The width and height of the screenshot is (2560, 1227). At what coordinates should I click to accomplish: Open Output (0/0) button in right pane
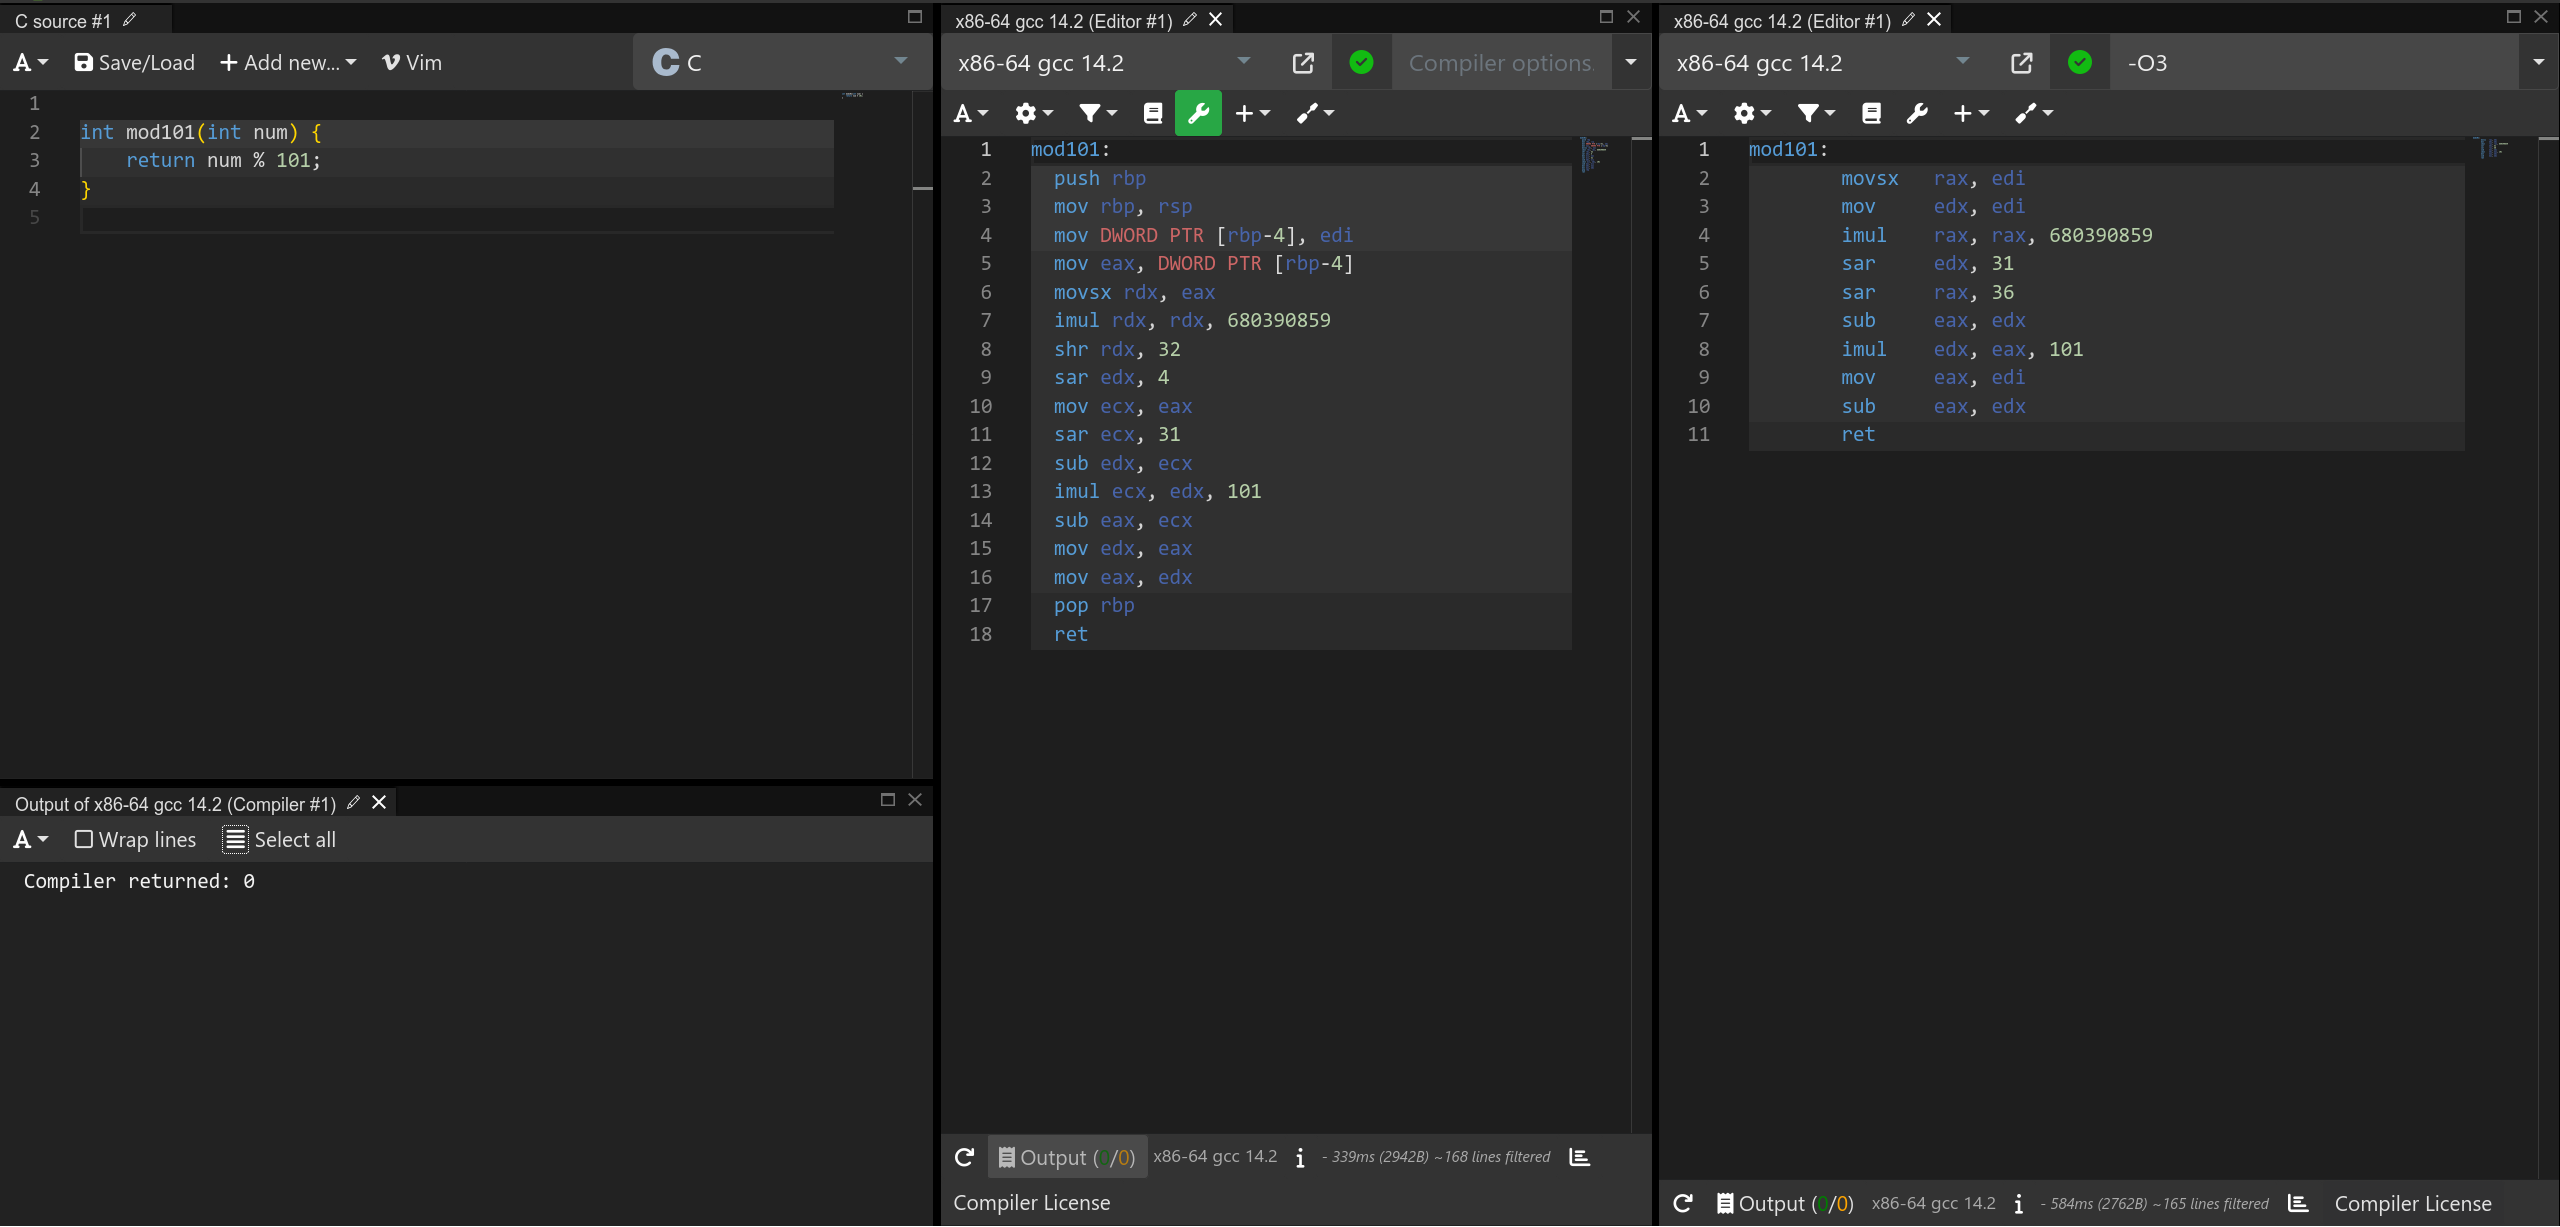[x=1786, y=1204]
